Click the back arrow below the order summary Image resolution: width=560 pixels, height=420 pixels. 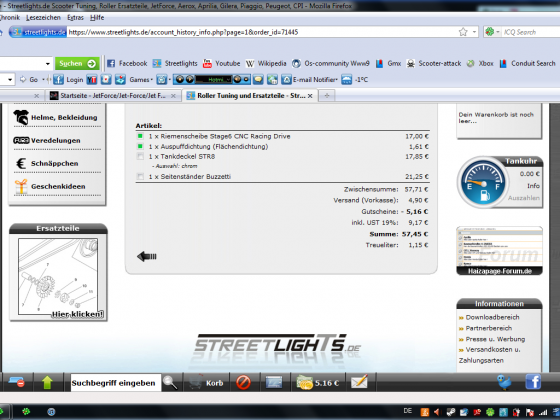pos(146,256)
